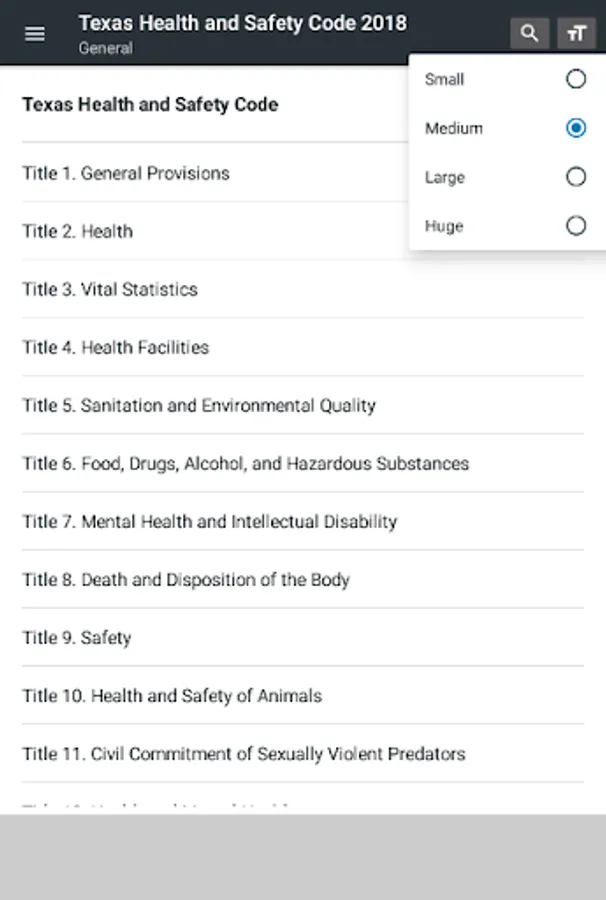Toggle the text size icon
The width and height of the screenshot is (606, 900).
click(x=576, y=33)
